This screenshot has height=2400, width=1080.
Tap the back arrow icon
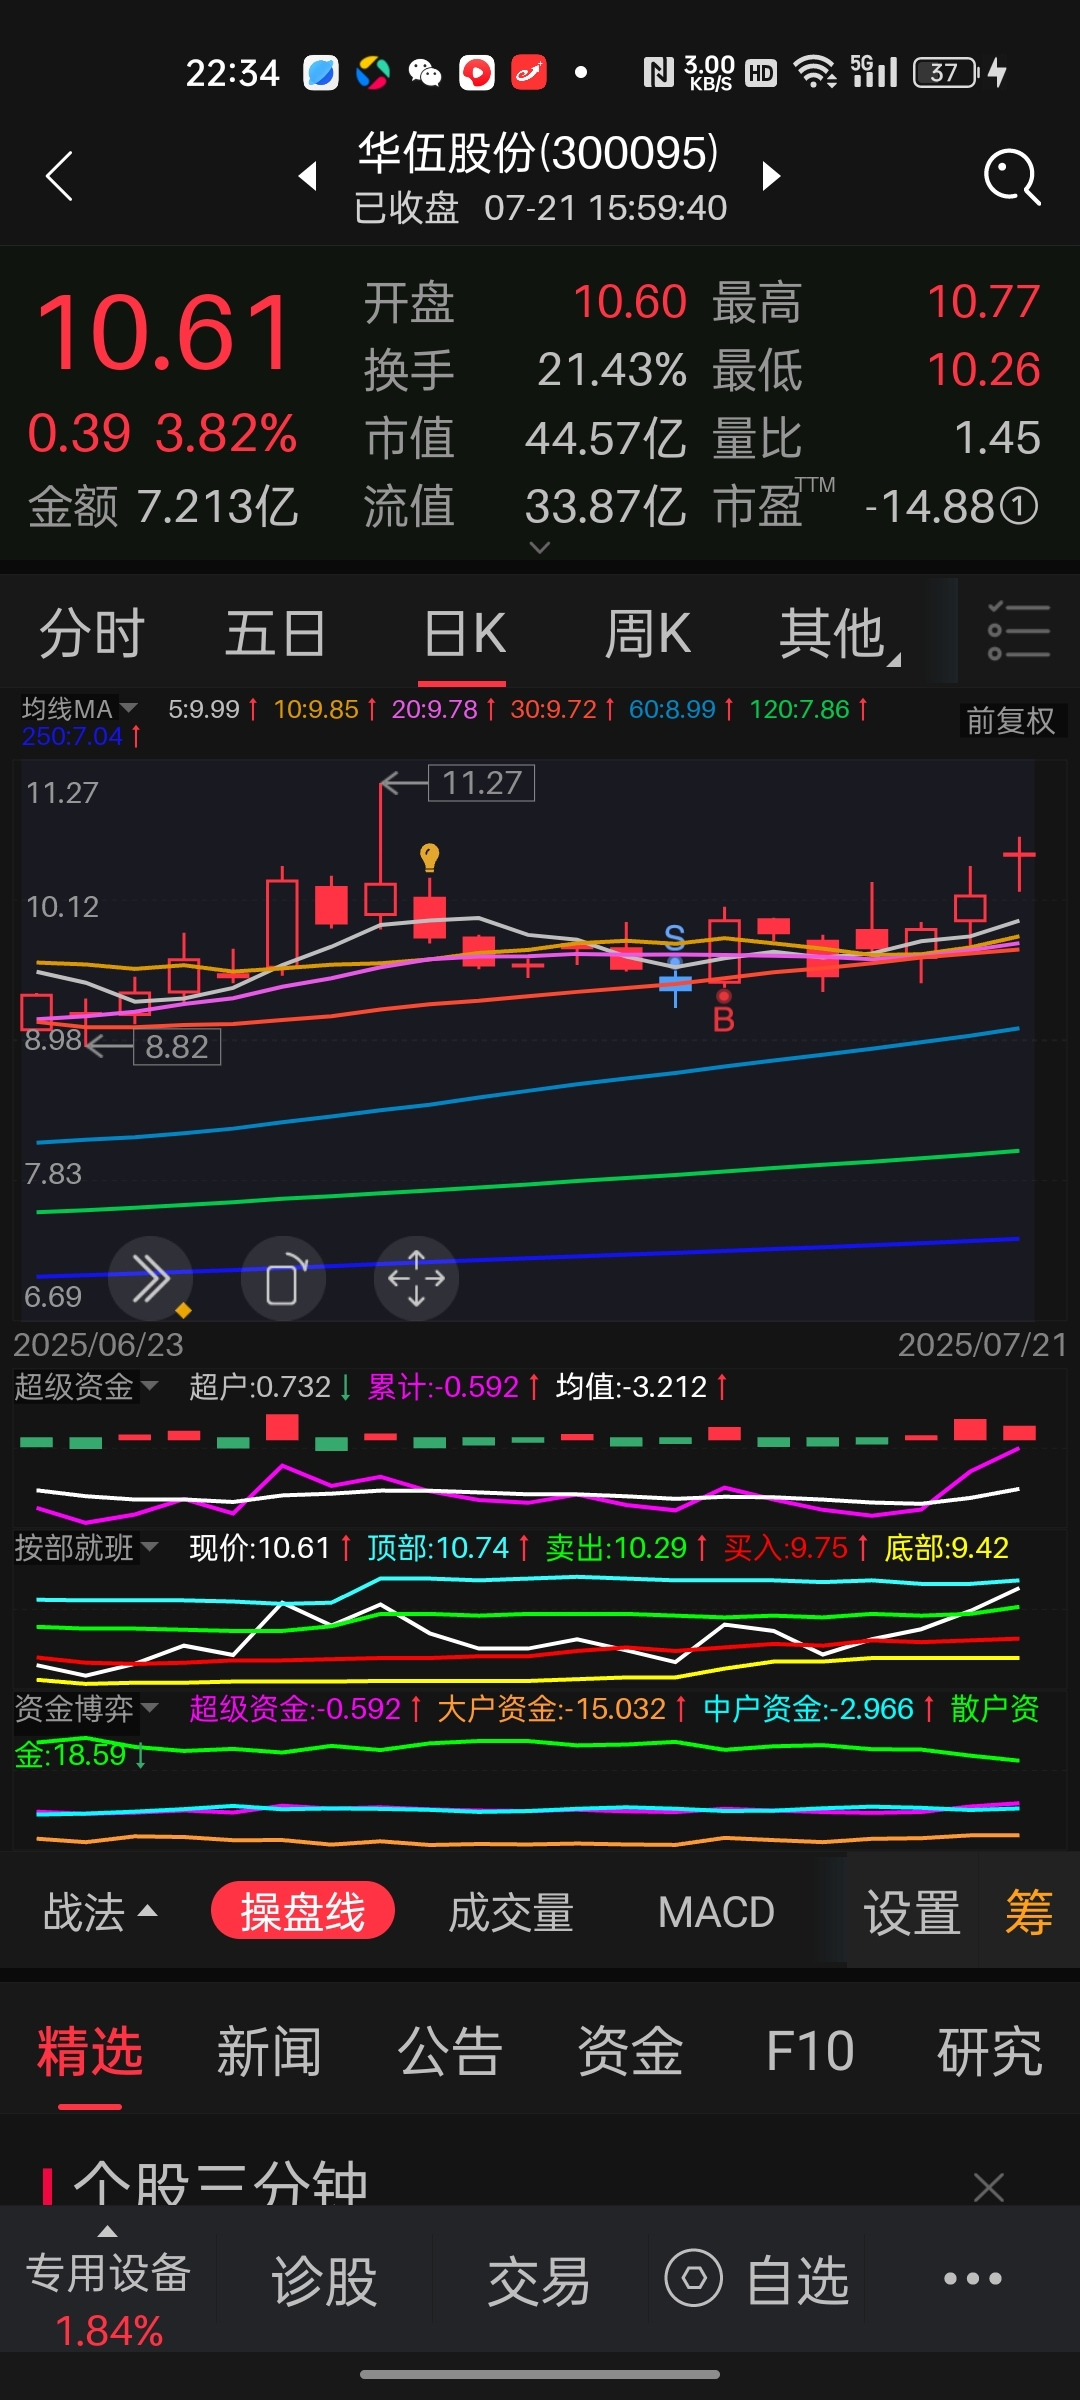(60, 177)
